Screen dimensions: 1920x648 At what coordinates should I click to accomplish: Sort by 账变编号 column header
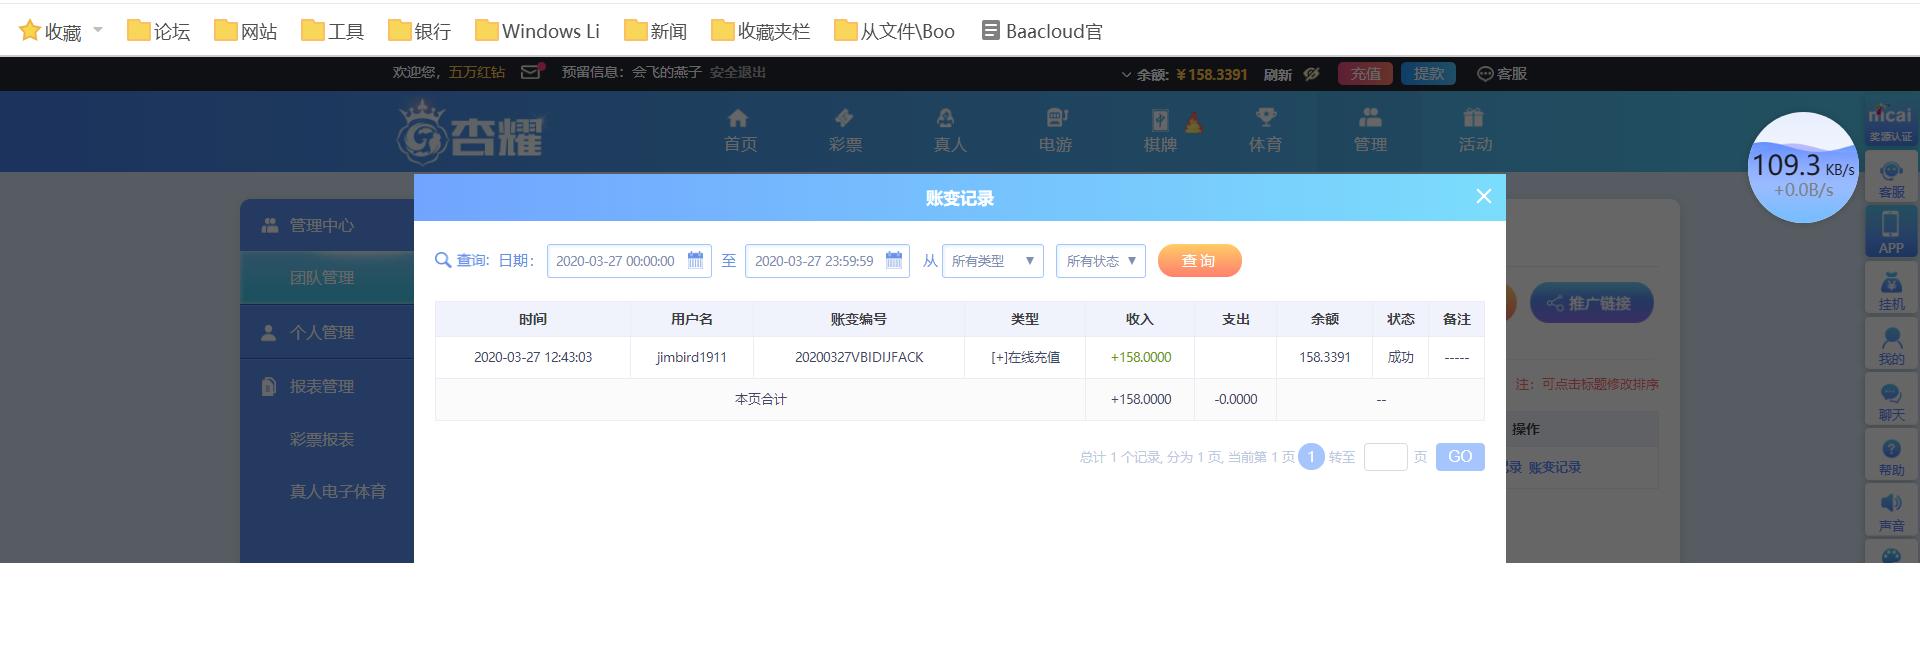pyautogui.click(x=859, y=319)
